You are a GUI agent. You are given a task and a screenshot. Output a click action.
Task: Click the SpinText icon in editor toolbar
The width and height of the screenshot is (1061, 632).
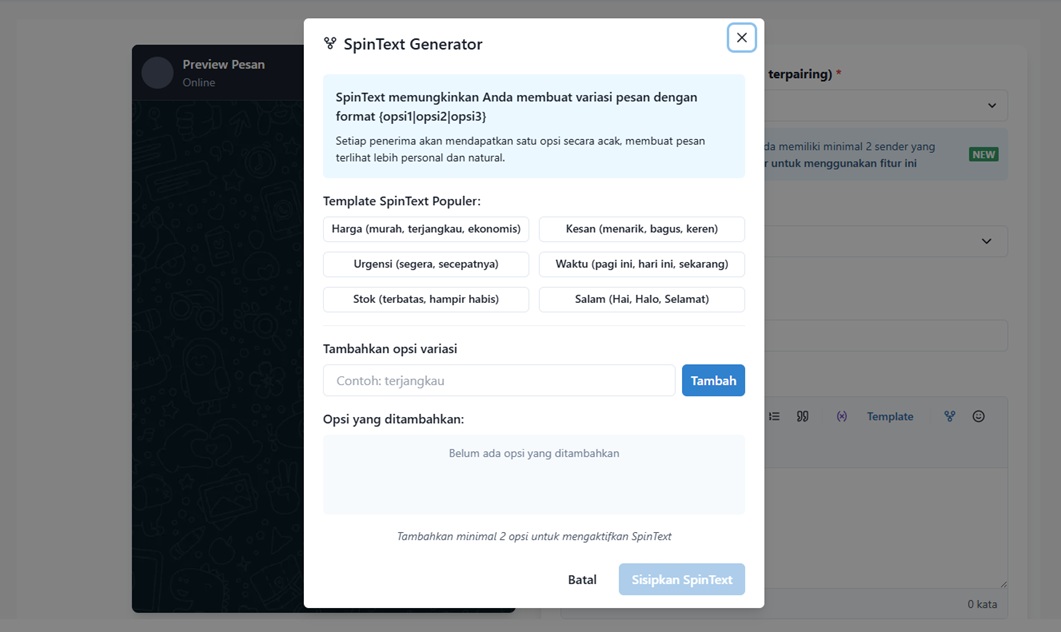click(x=950, y=416)
